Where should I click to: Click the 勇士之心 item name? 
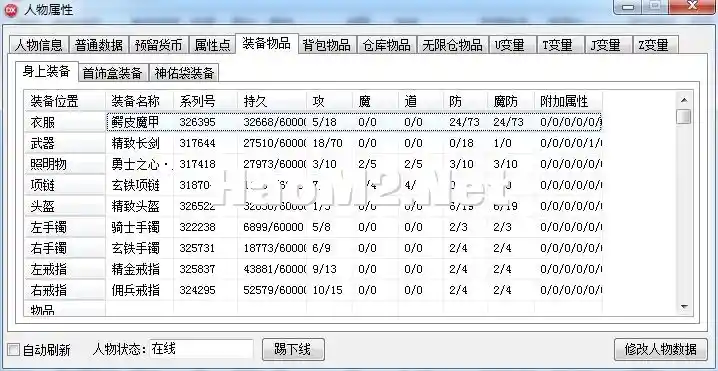tap(142, 164)
